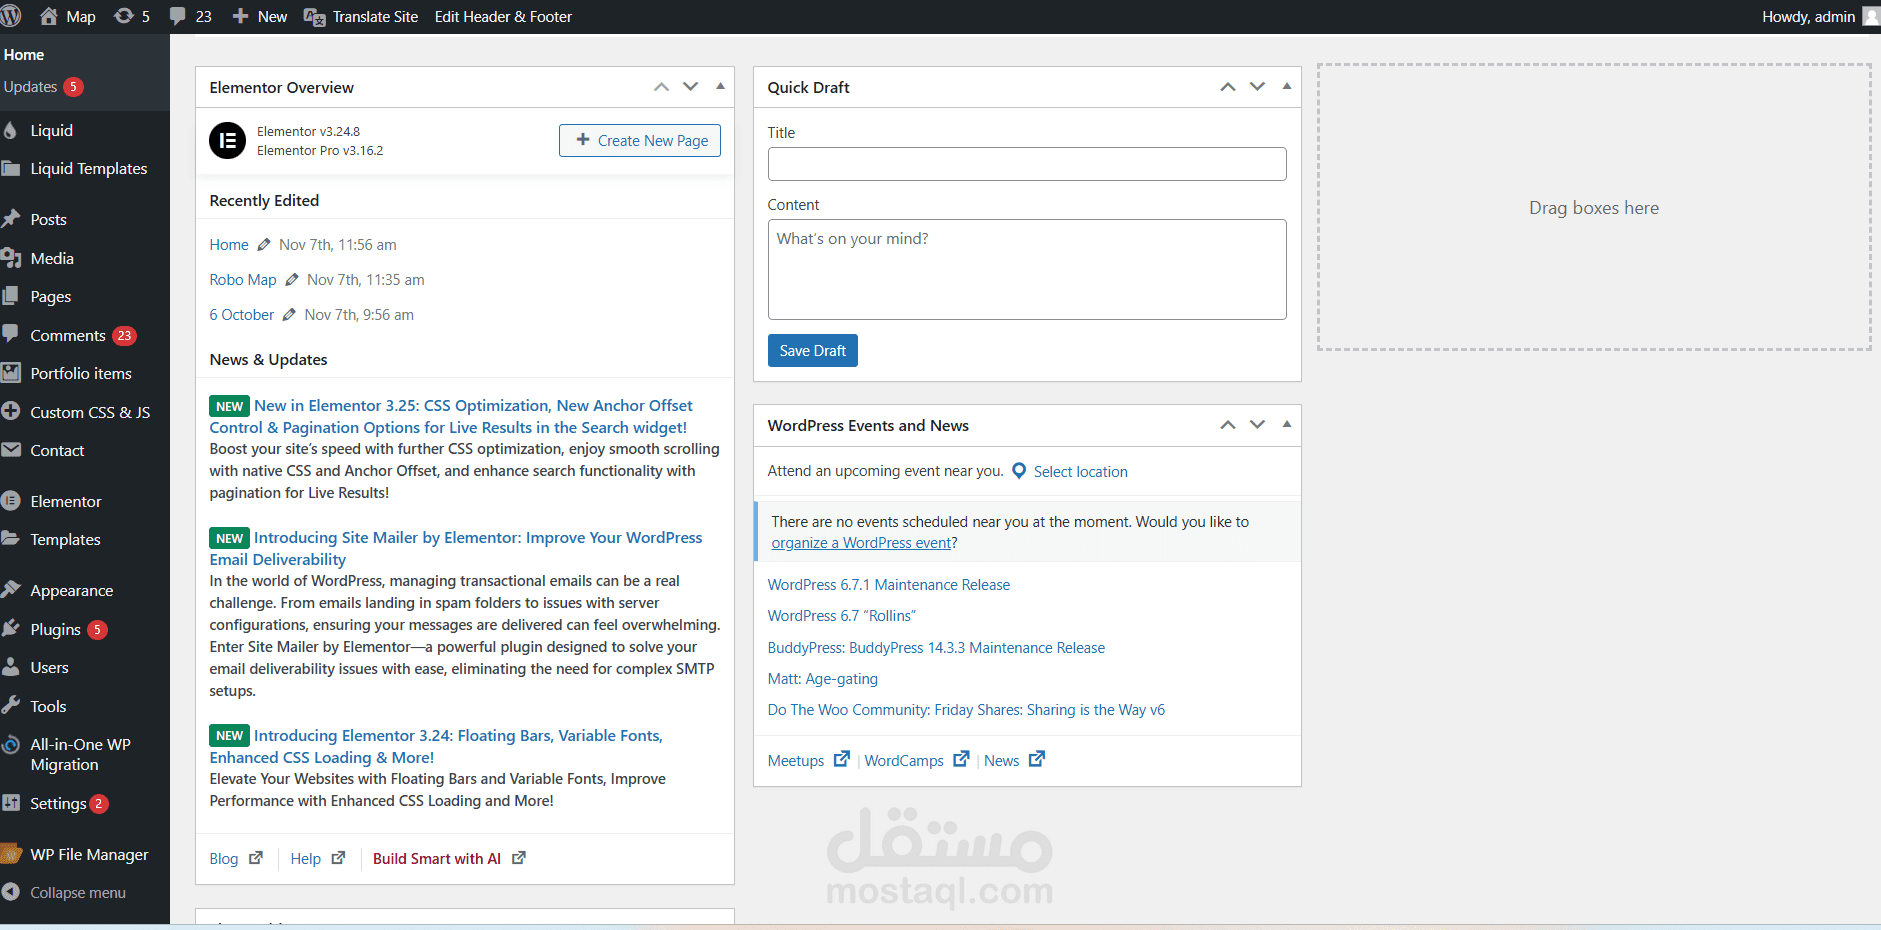Open the Pages menu

[x=50, y=297]
